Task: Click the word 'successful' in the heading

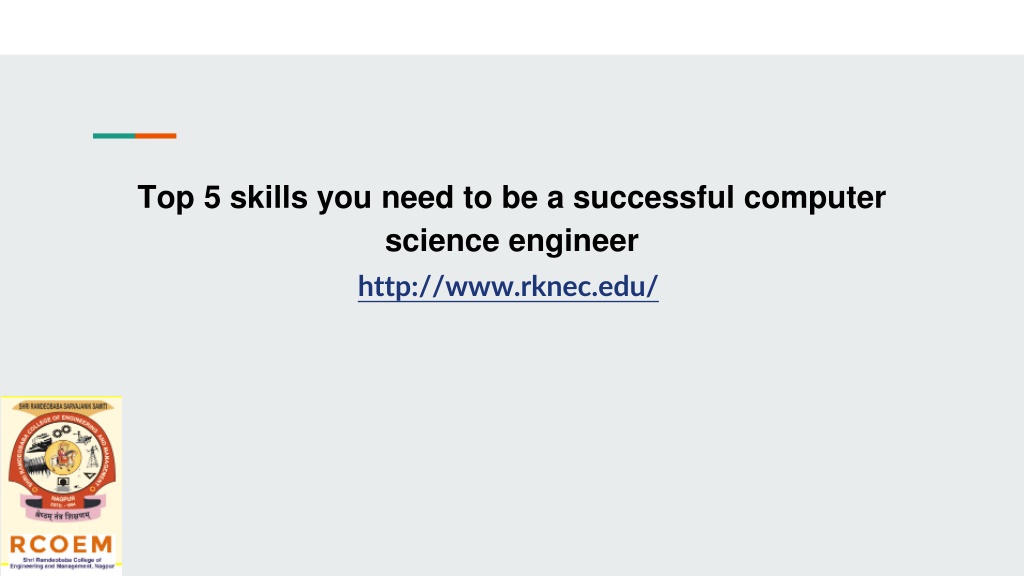Action: [x=653, y=197]
